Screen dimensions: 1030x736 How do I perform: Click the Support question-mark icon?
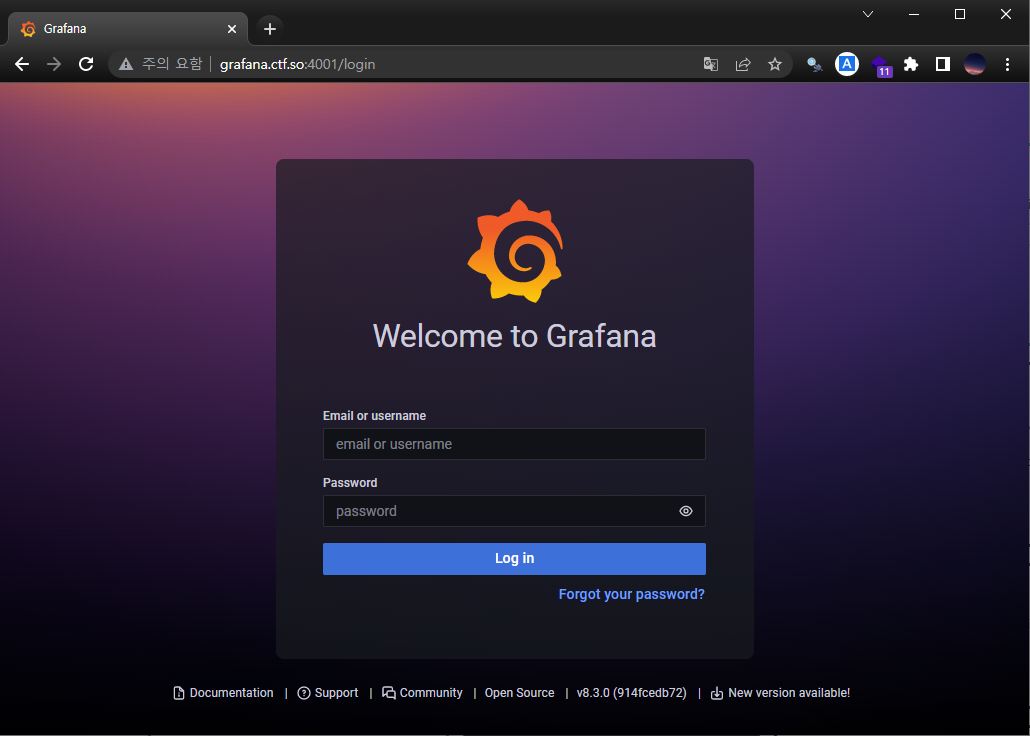(303, 693)
